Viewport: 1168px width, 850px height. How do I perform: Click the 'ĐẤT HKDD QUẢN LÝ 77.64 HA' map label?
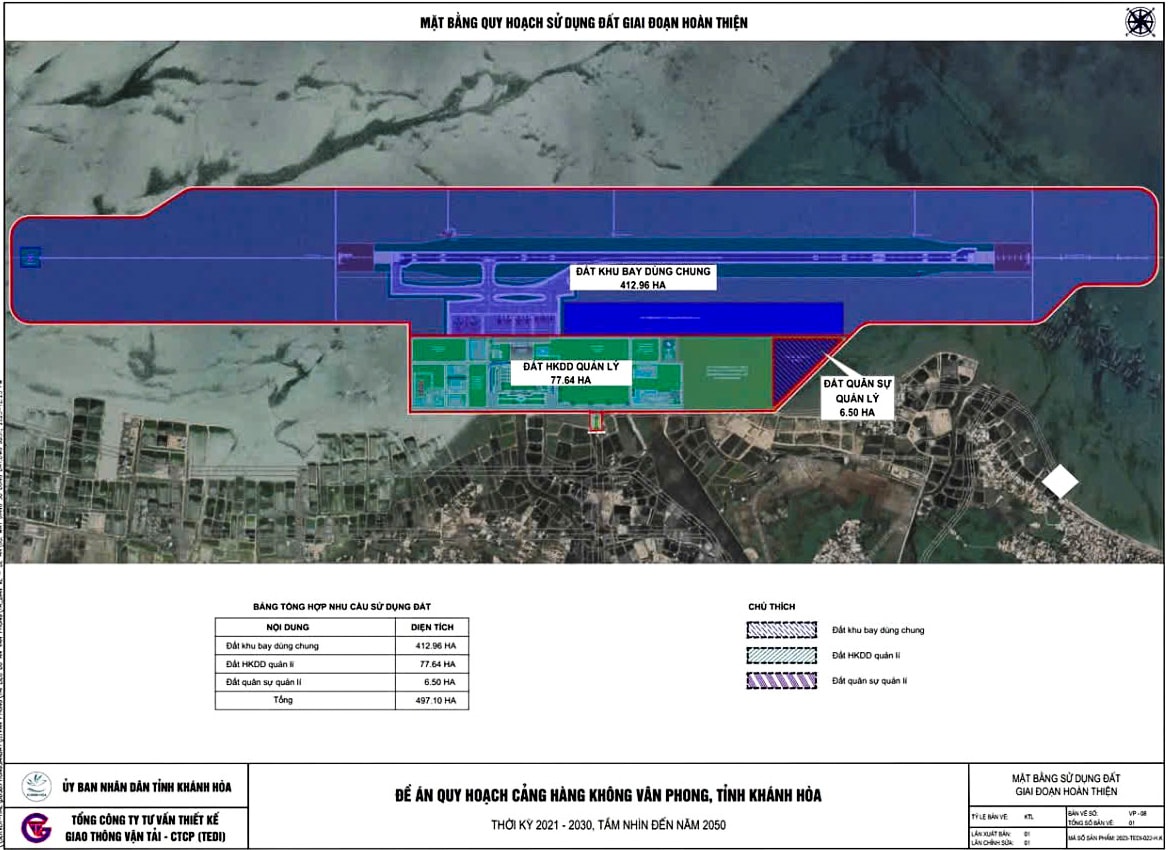tap(571, 373)
